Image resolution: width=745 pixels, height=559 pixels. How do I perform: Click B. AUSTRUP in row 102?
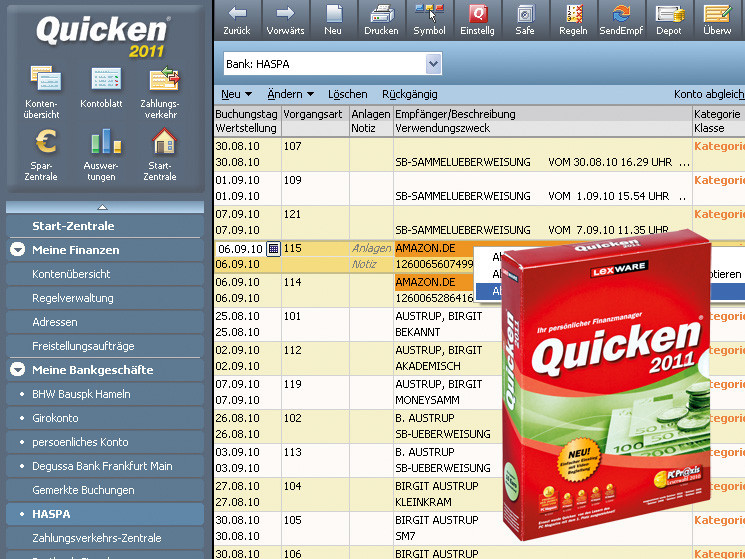click(425, 418)
